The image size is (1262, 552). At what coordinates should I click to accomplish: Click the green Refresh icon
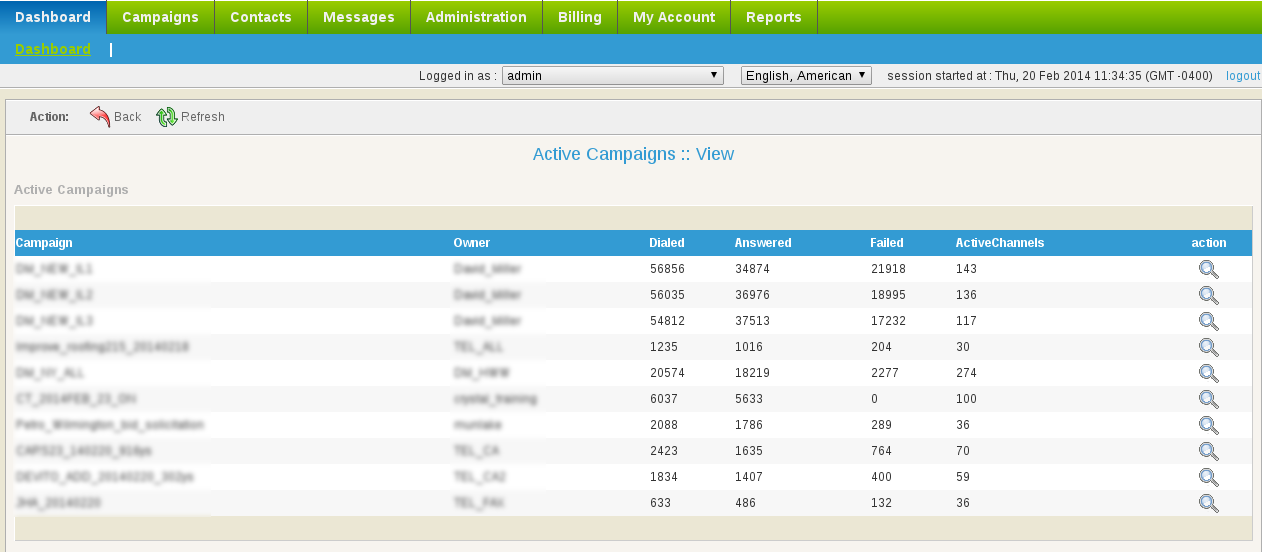coord(167,117)
